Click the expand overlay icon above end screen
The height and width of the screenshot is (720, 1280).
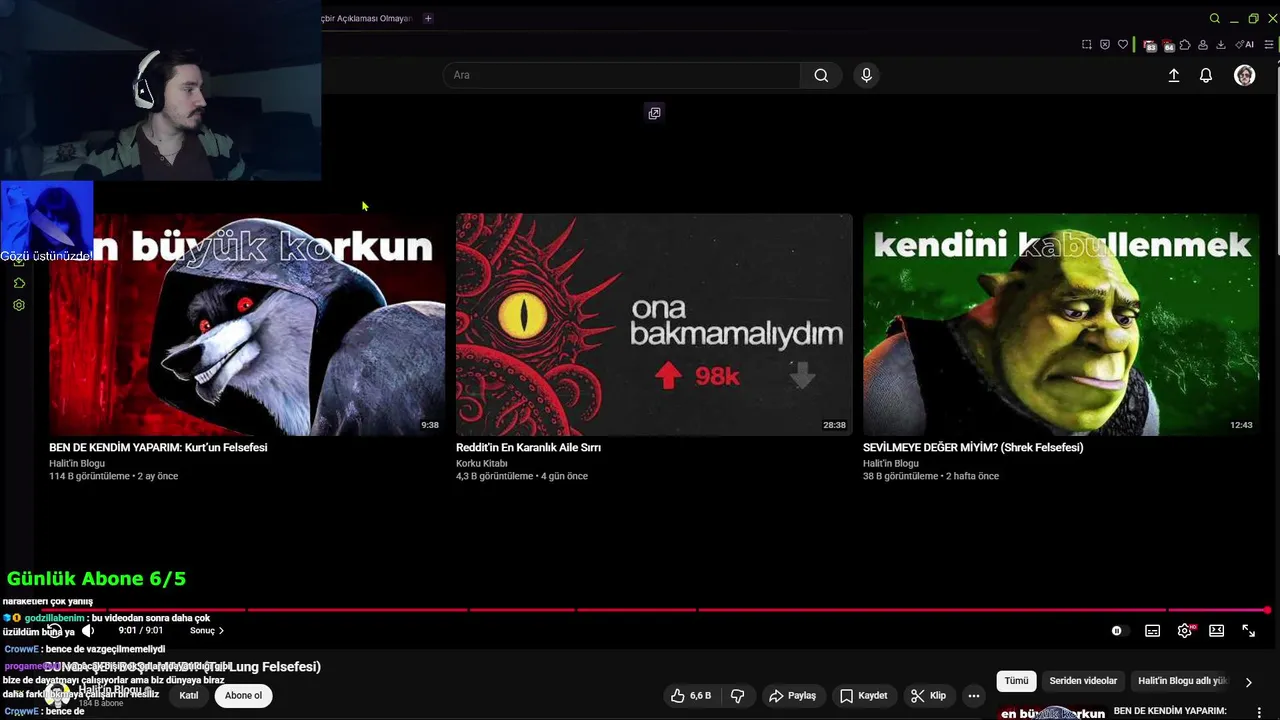(x=654, y=113)
